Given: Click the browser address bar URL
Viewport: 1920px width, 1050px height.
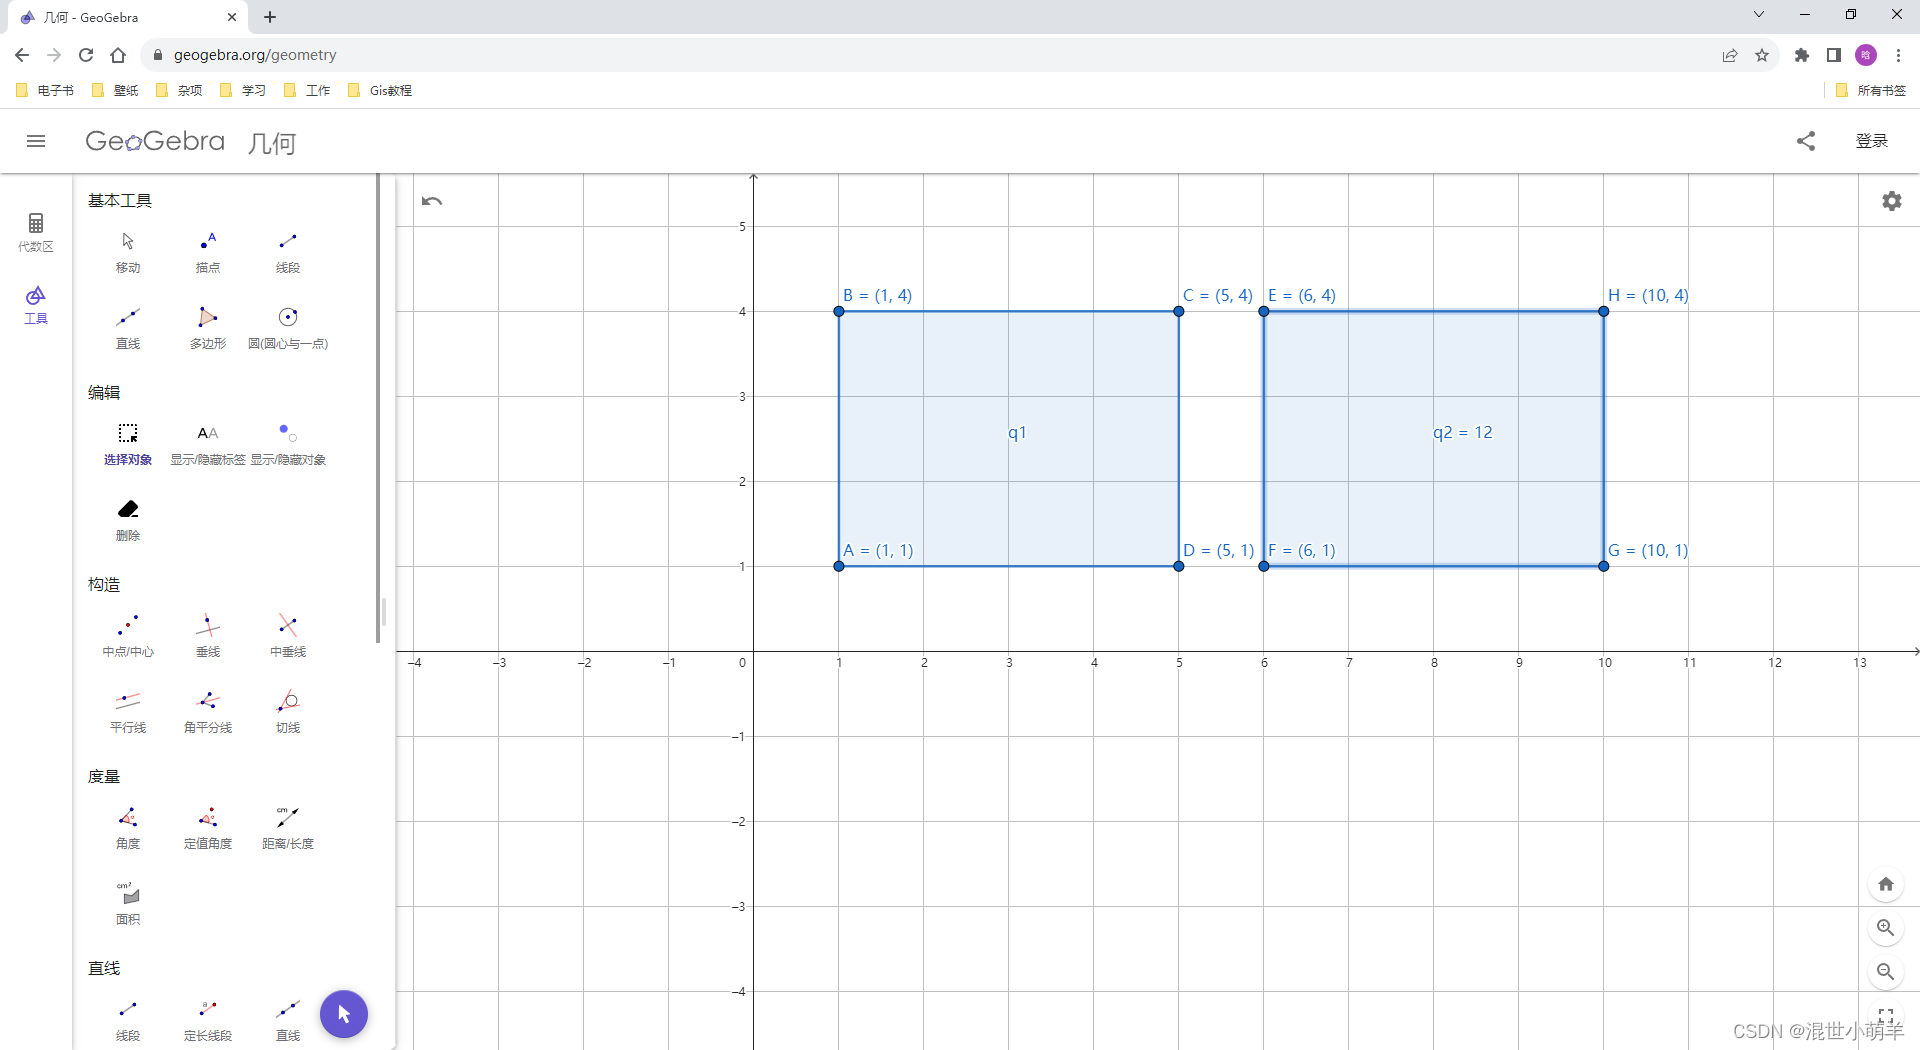Looking at the screenshot, I should (255, 55).
